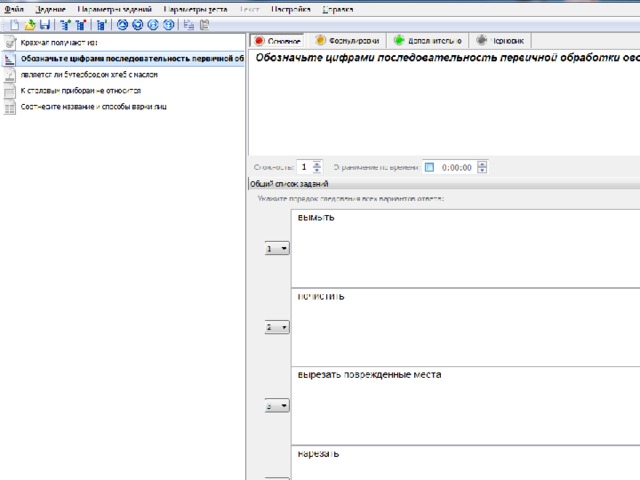Add a task with green-dot list icon
Image resolution: width=640 pixels, height=480 pixels.
(x=65, y=25)
